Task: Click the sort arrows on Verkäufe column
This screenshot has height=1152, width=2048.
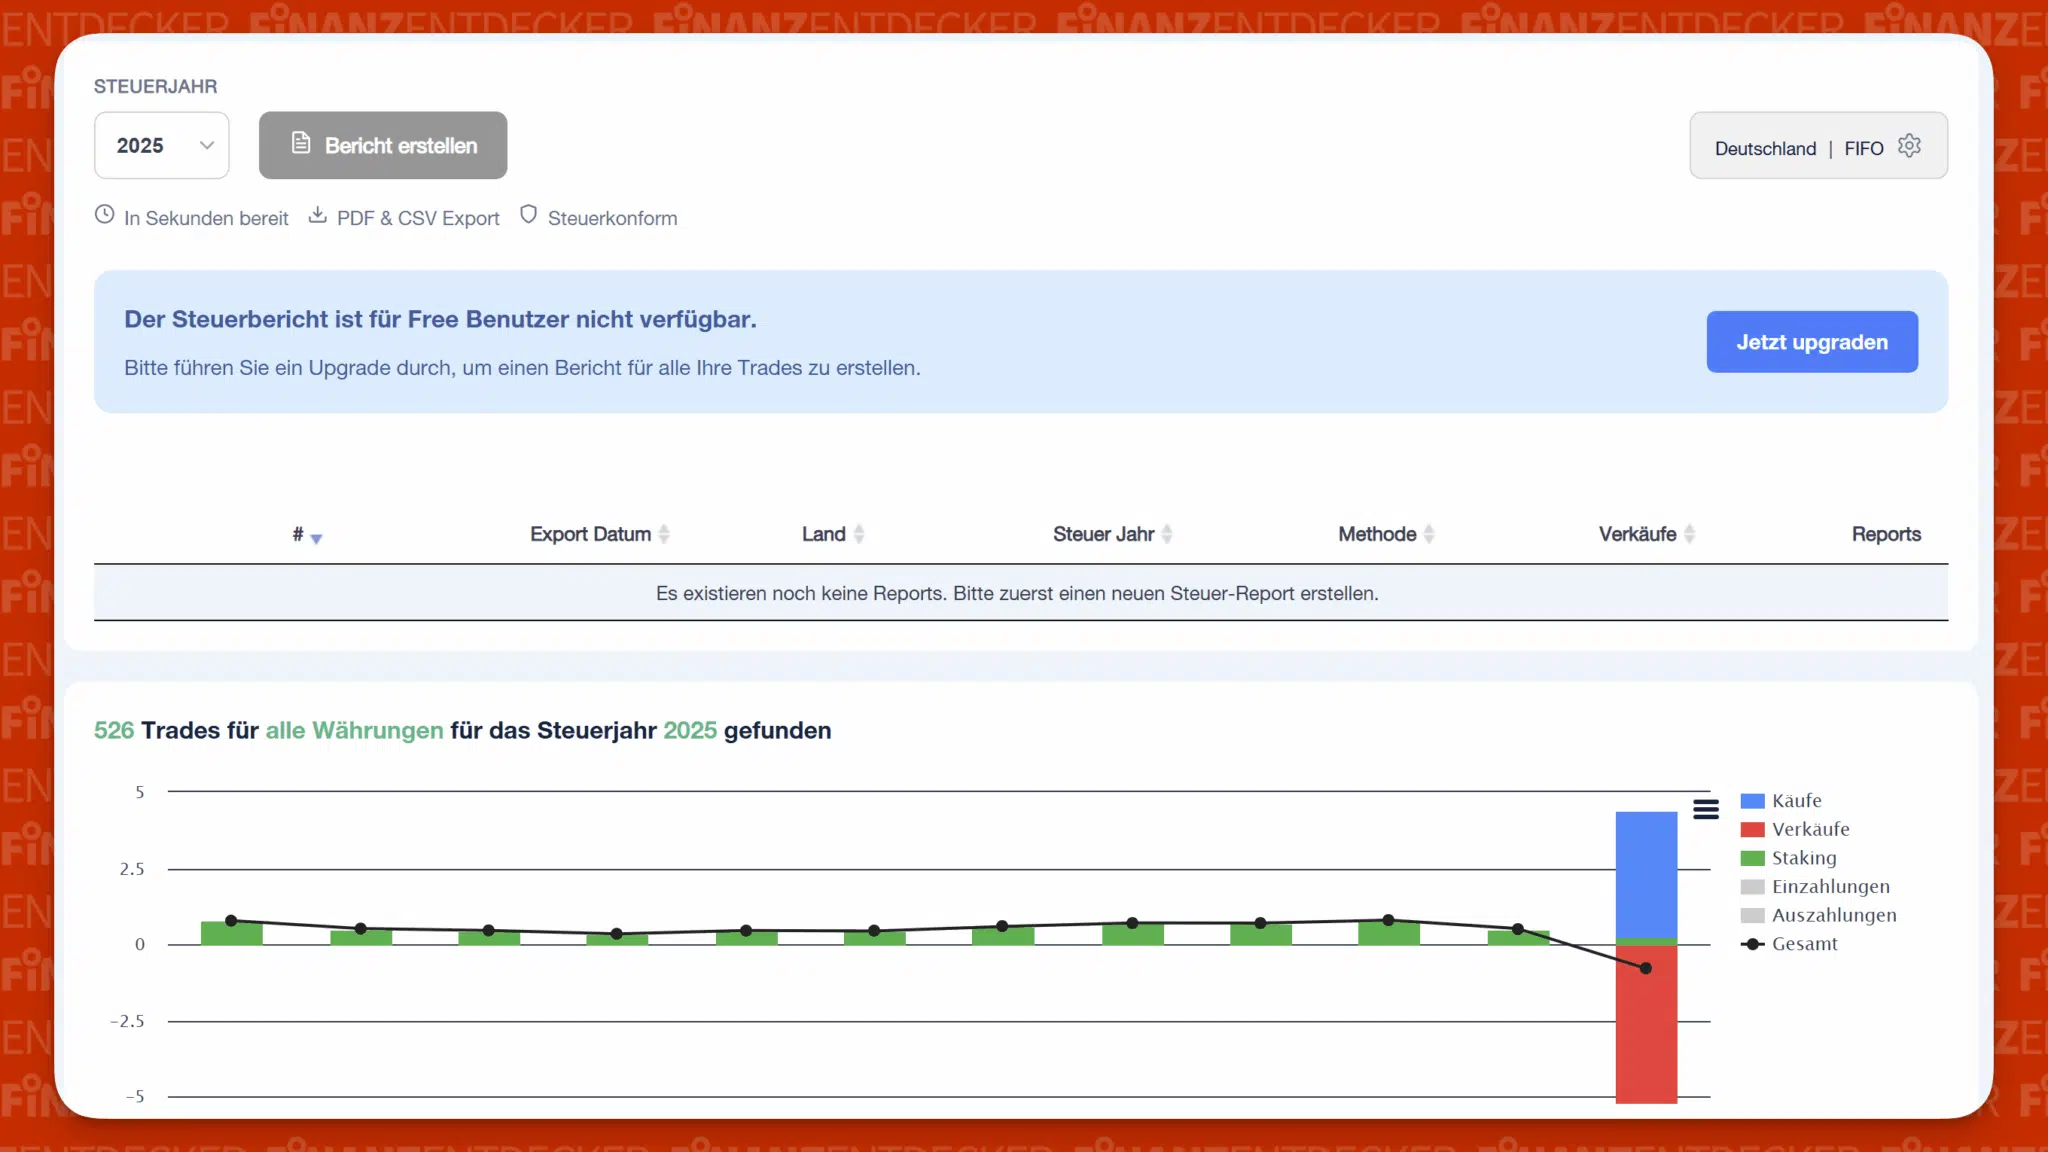Action: pos(1690,533)
